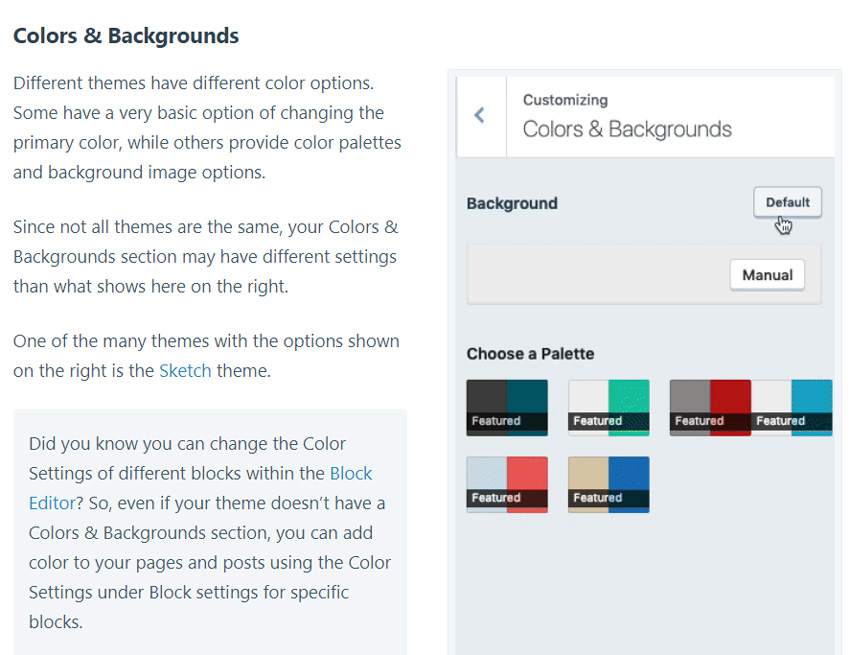Choose the light blue and coral palette
Screen dimensions: 850x655
[x=507, y=484]
